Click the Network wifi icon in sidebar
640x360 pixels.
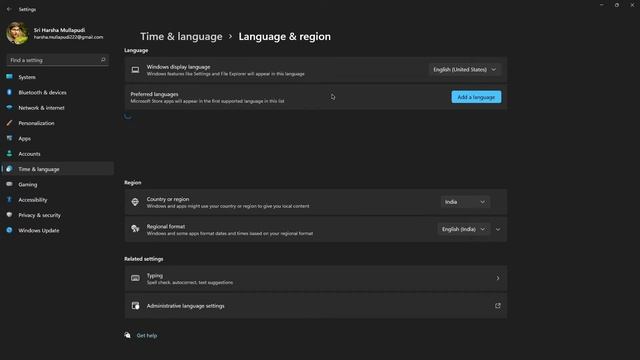9,107
